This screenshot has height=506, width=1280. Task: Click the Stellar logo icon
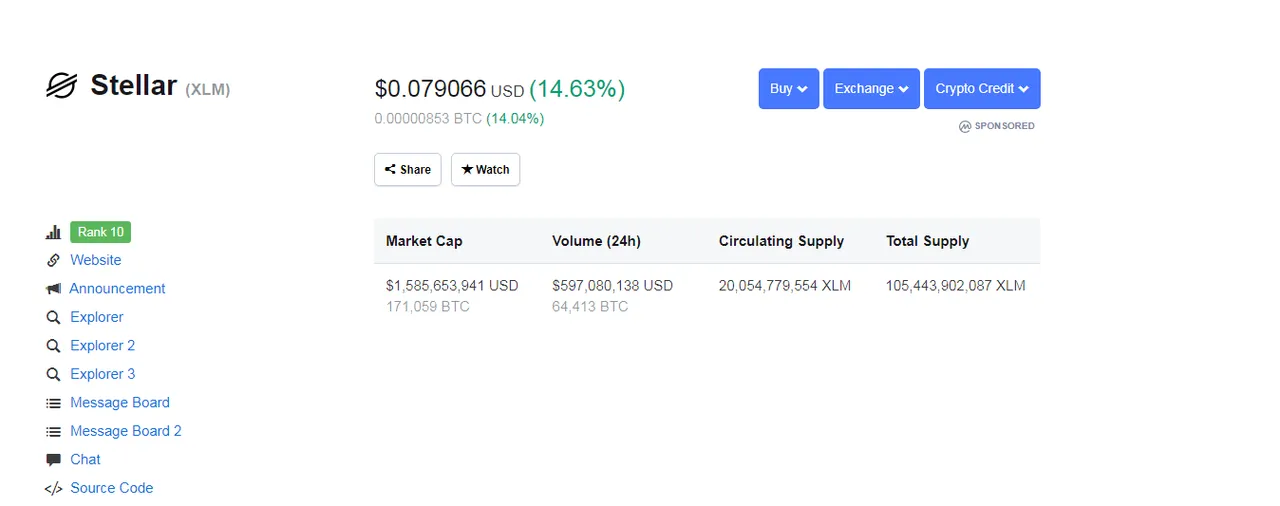[x=61, y=86]
